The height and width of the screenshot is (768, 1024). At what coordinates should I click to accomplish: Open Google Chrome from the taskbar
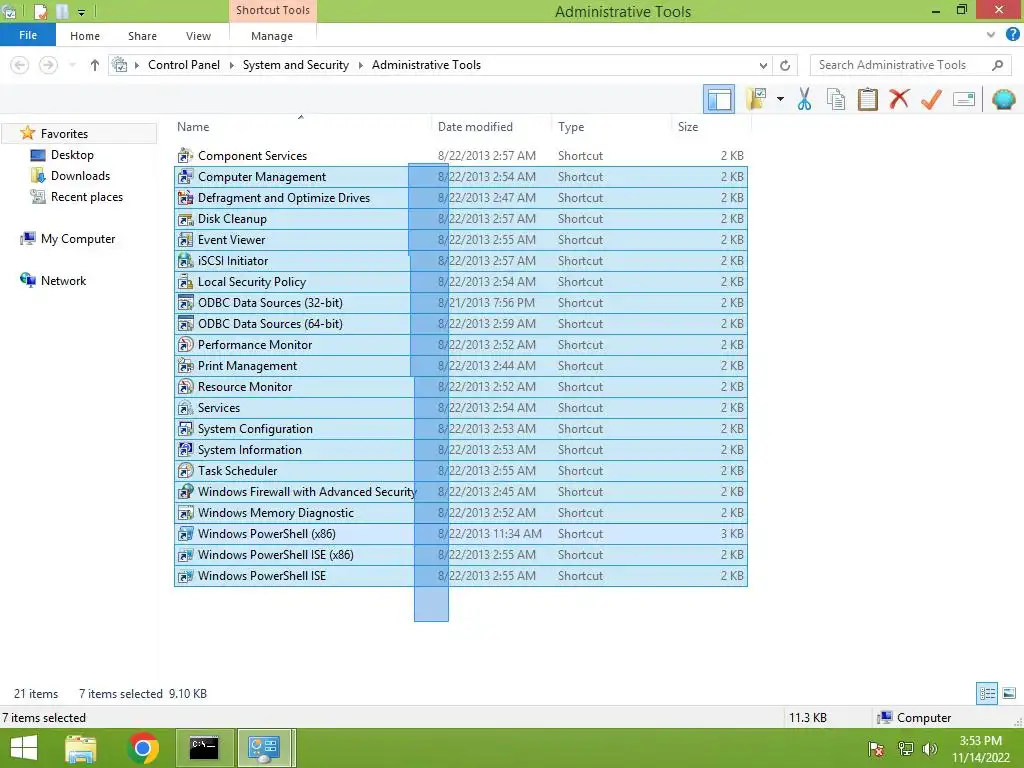[143, 748]
